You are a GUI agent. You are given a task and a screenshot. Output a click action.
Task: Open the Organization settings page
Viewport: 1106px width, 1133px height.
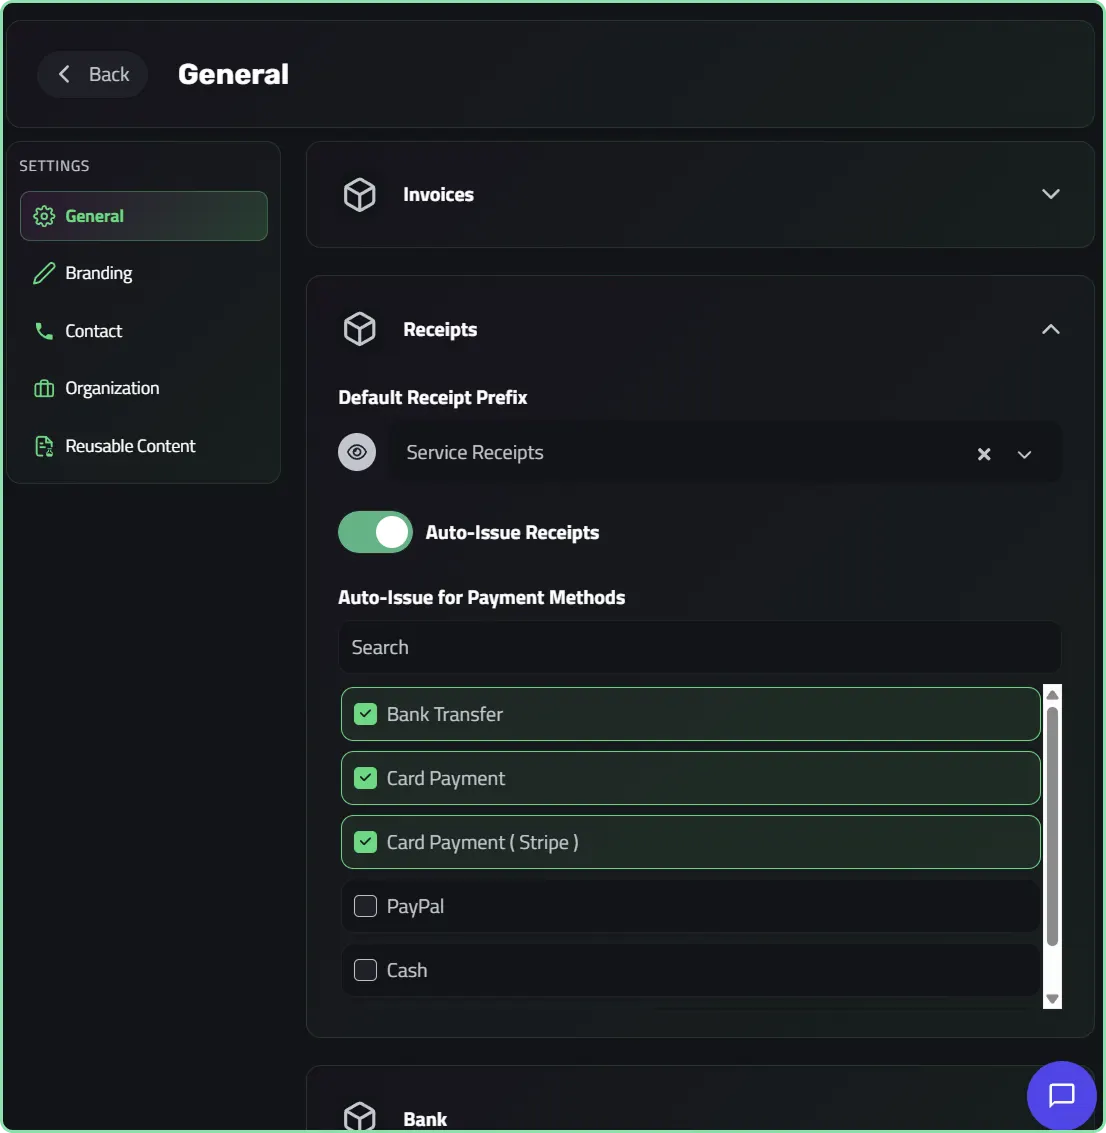144,388
